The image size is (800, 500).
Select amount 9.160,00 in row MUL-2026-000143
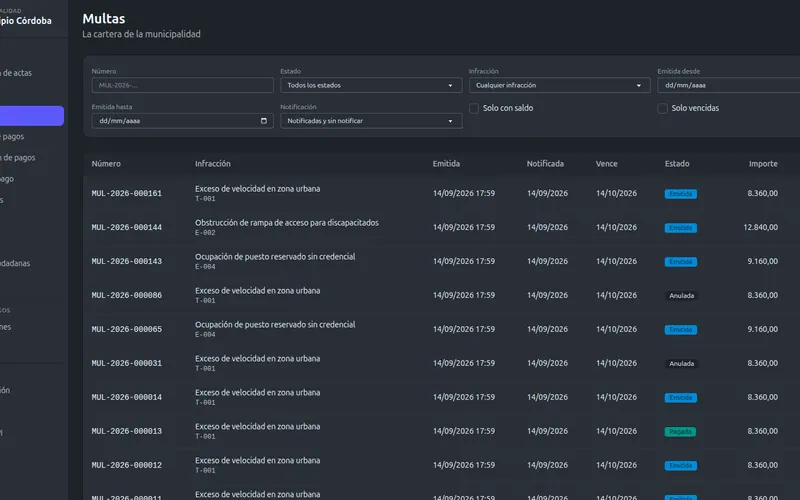coord(763,261)
